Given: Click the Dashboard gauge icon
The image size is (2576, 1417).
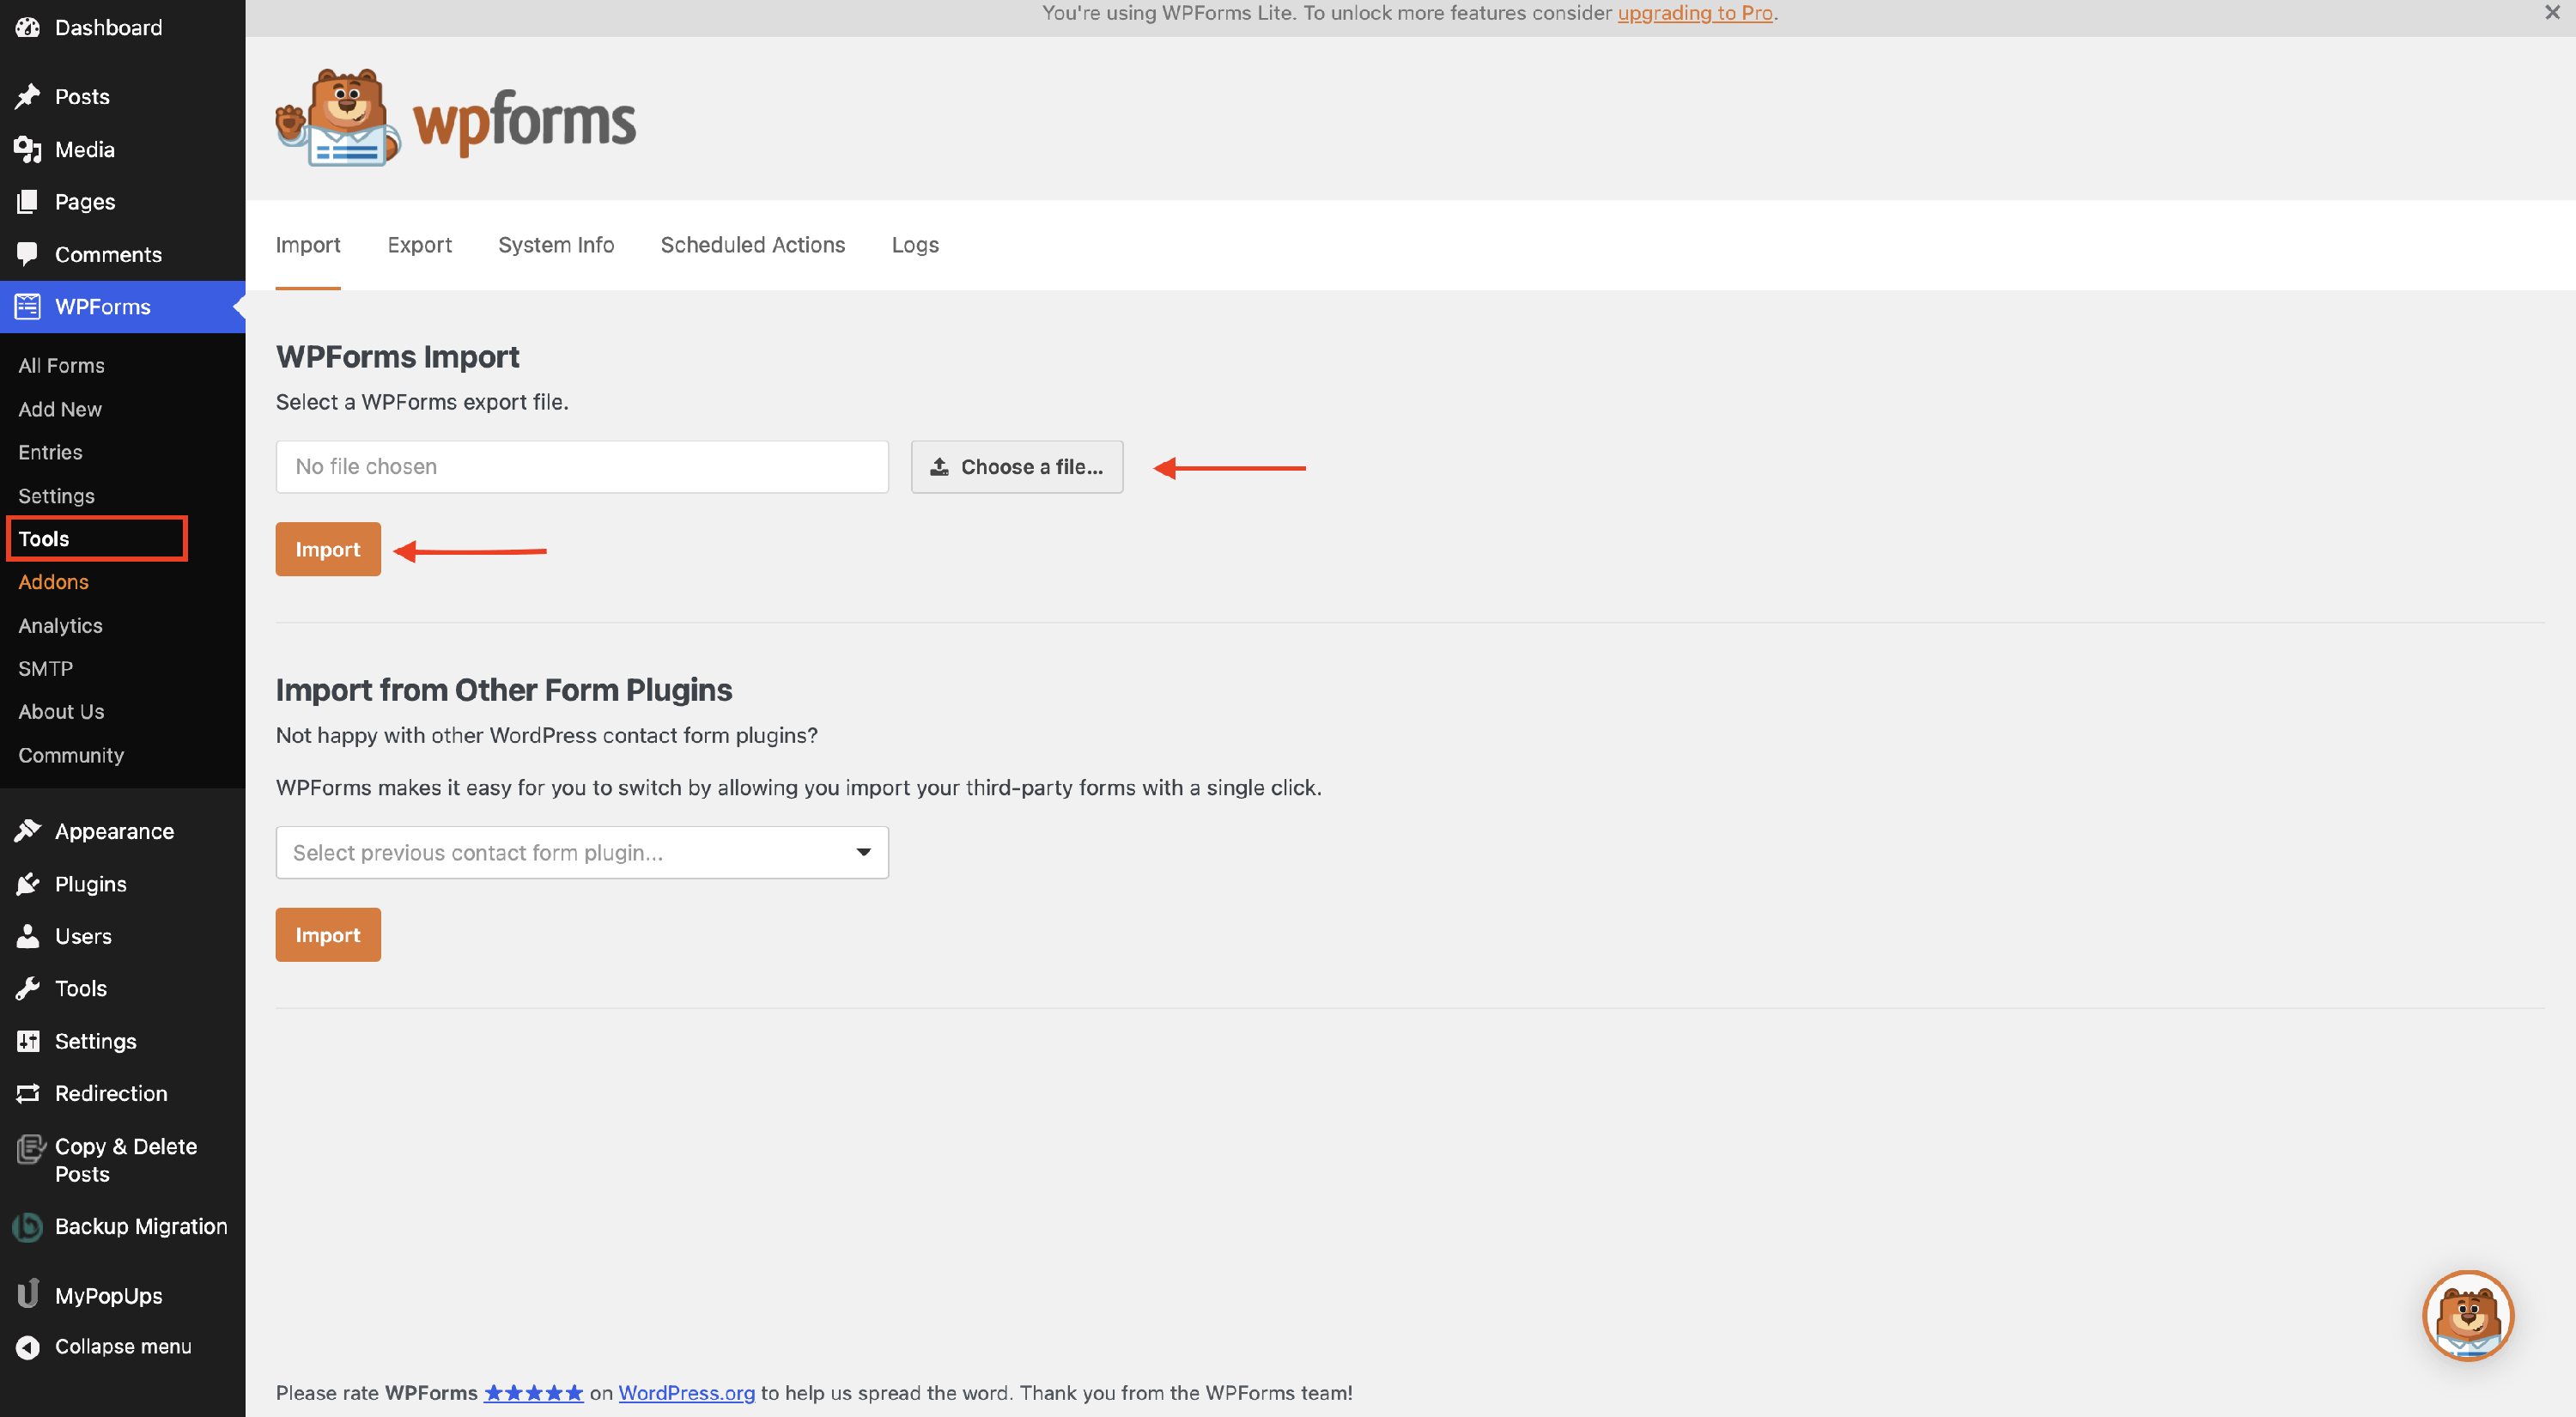Looking at the screenshot, I should pos(28,27).
